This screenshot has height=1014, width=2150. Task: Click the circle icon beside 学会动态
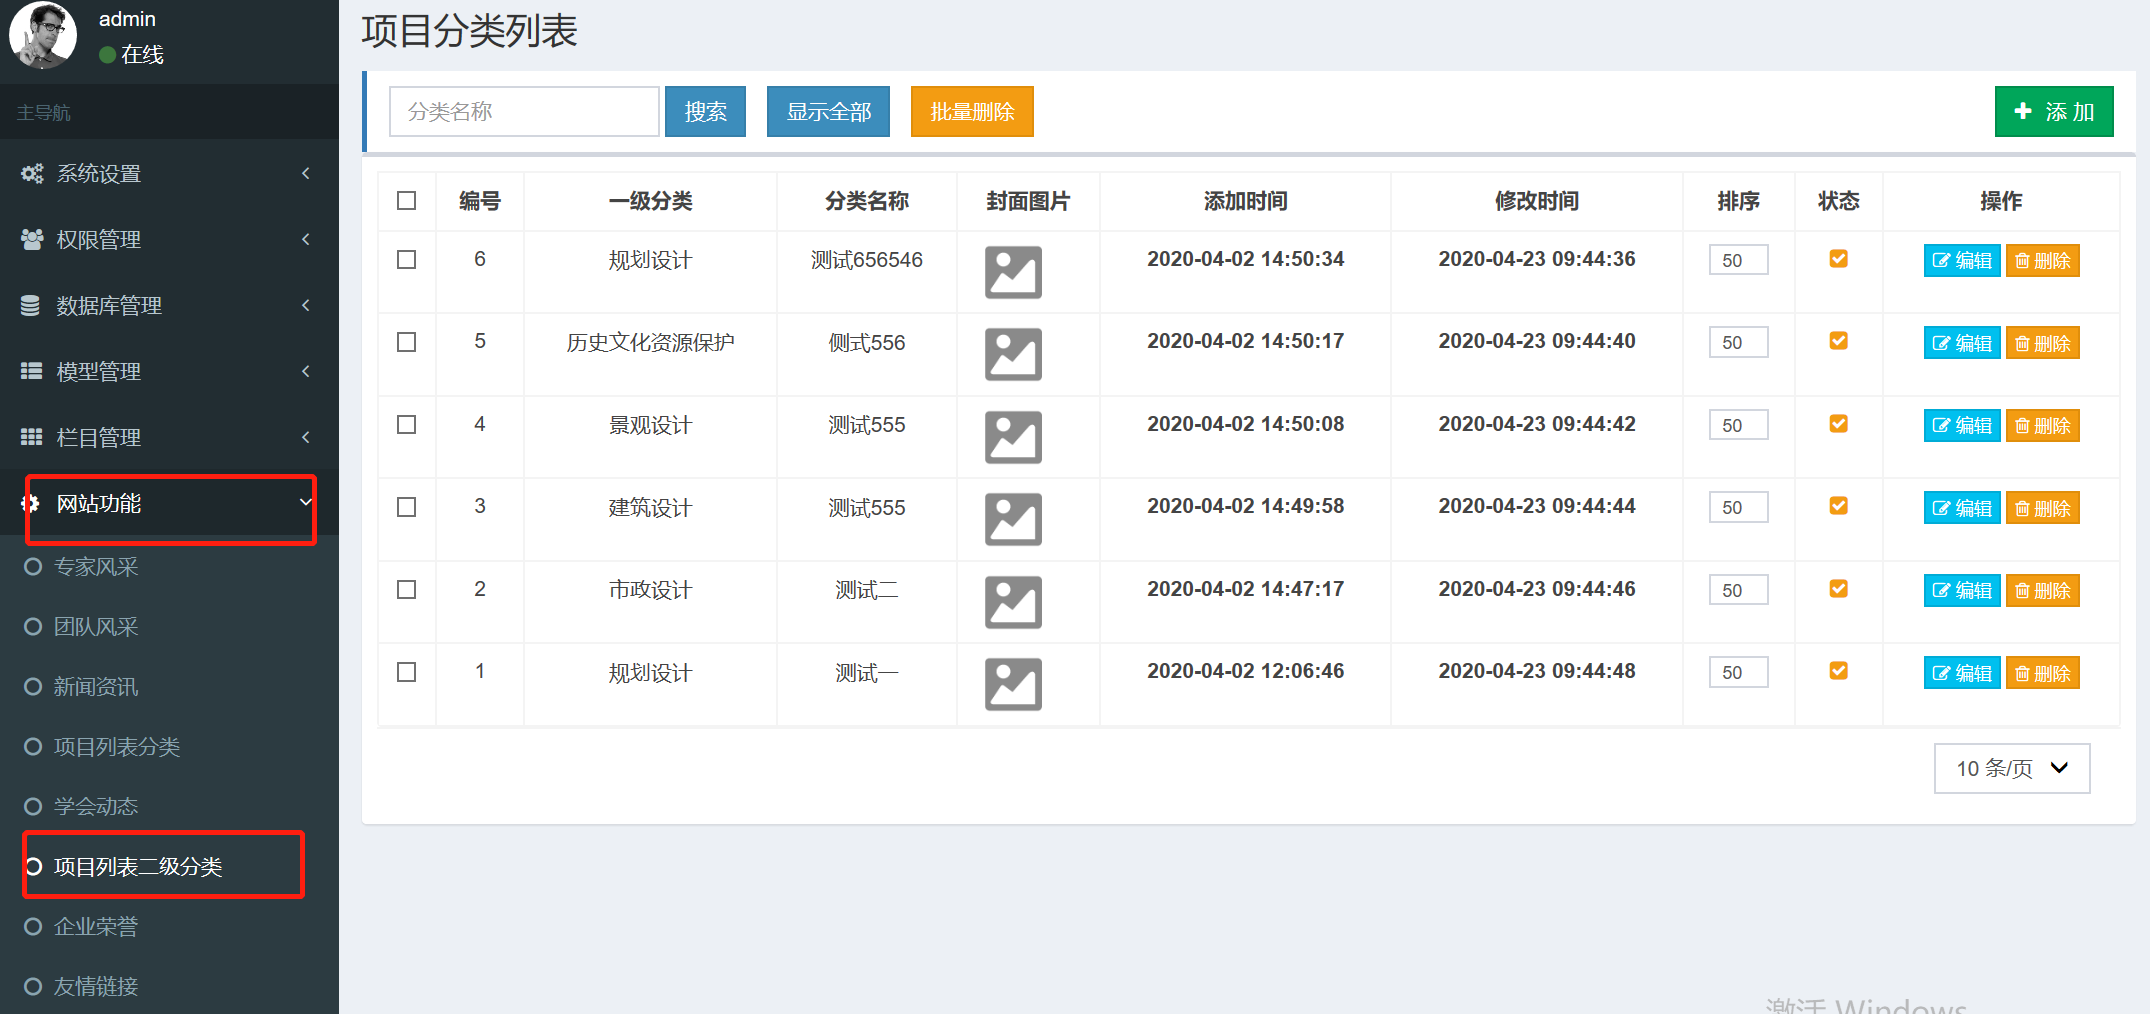(33, 807)
